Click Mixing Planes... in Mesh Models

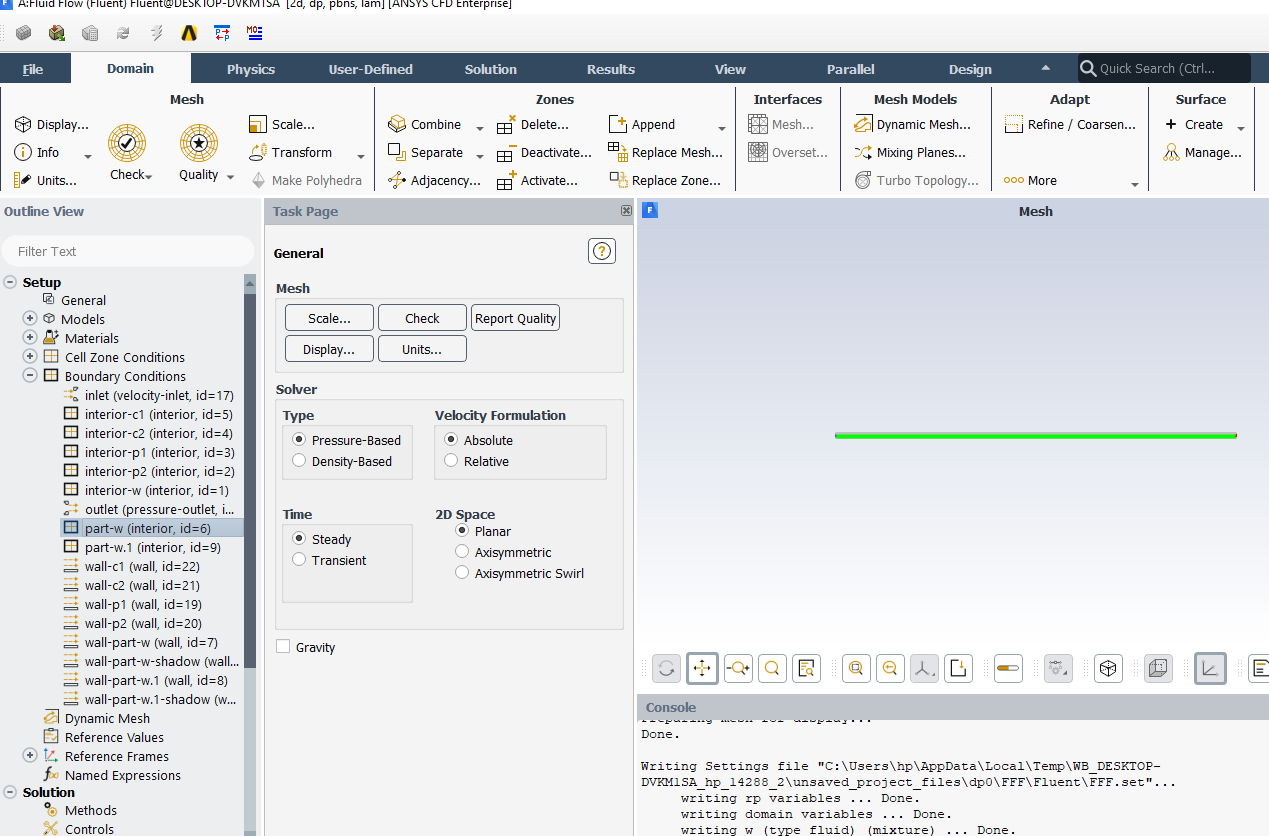click(x=910, y=153)
